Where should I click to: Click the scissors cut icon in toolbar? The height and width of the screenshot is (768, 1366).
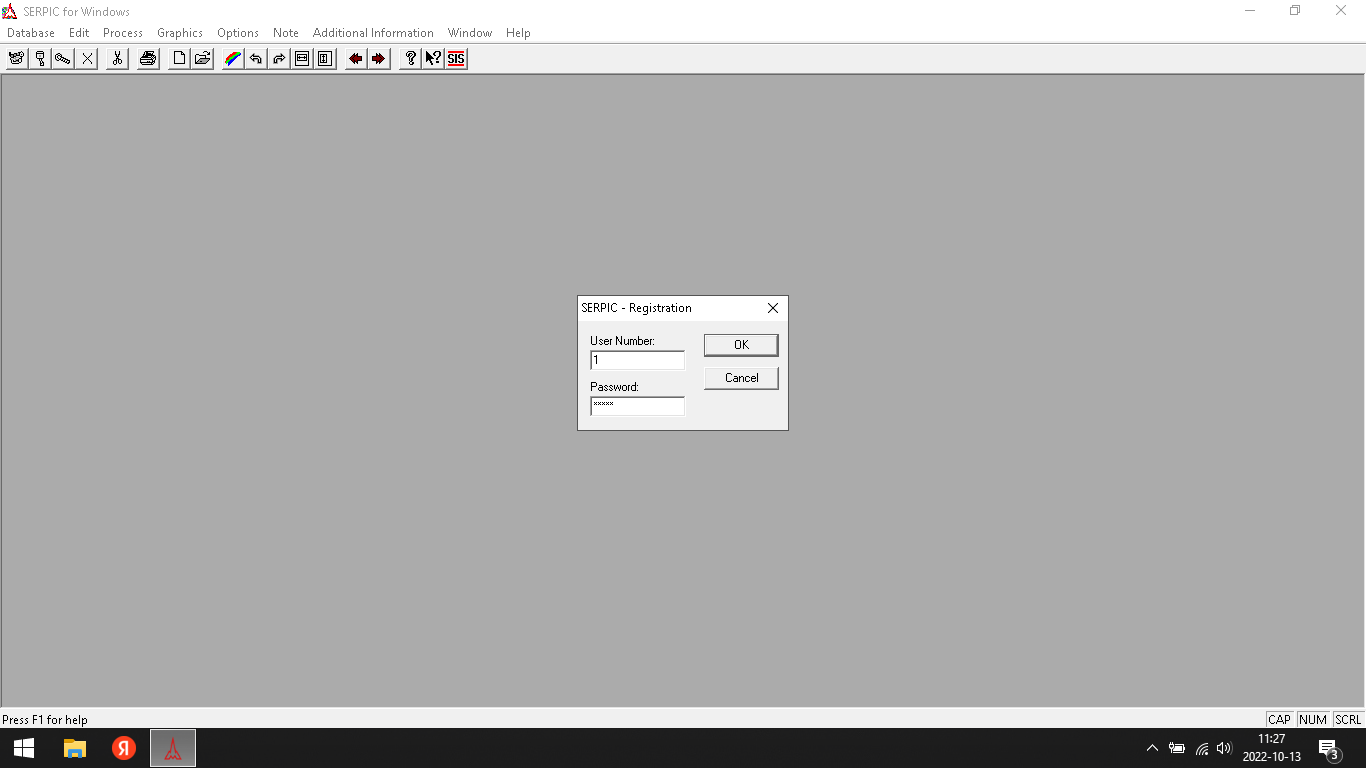pyautogui.click(x=117, y=59)
